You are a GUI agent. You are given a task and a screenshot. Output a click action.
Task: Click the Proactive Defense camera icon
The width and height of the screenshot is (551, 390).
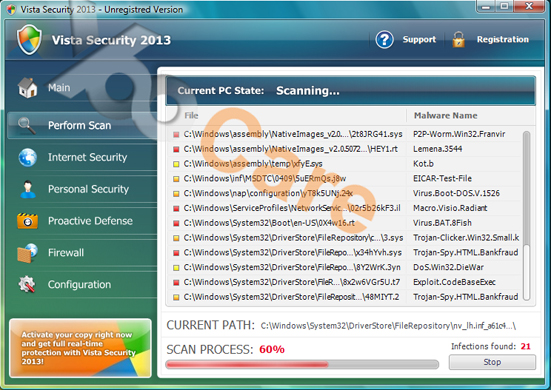click(x=27, y=221)
